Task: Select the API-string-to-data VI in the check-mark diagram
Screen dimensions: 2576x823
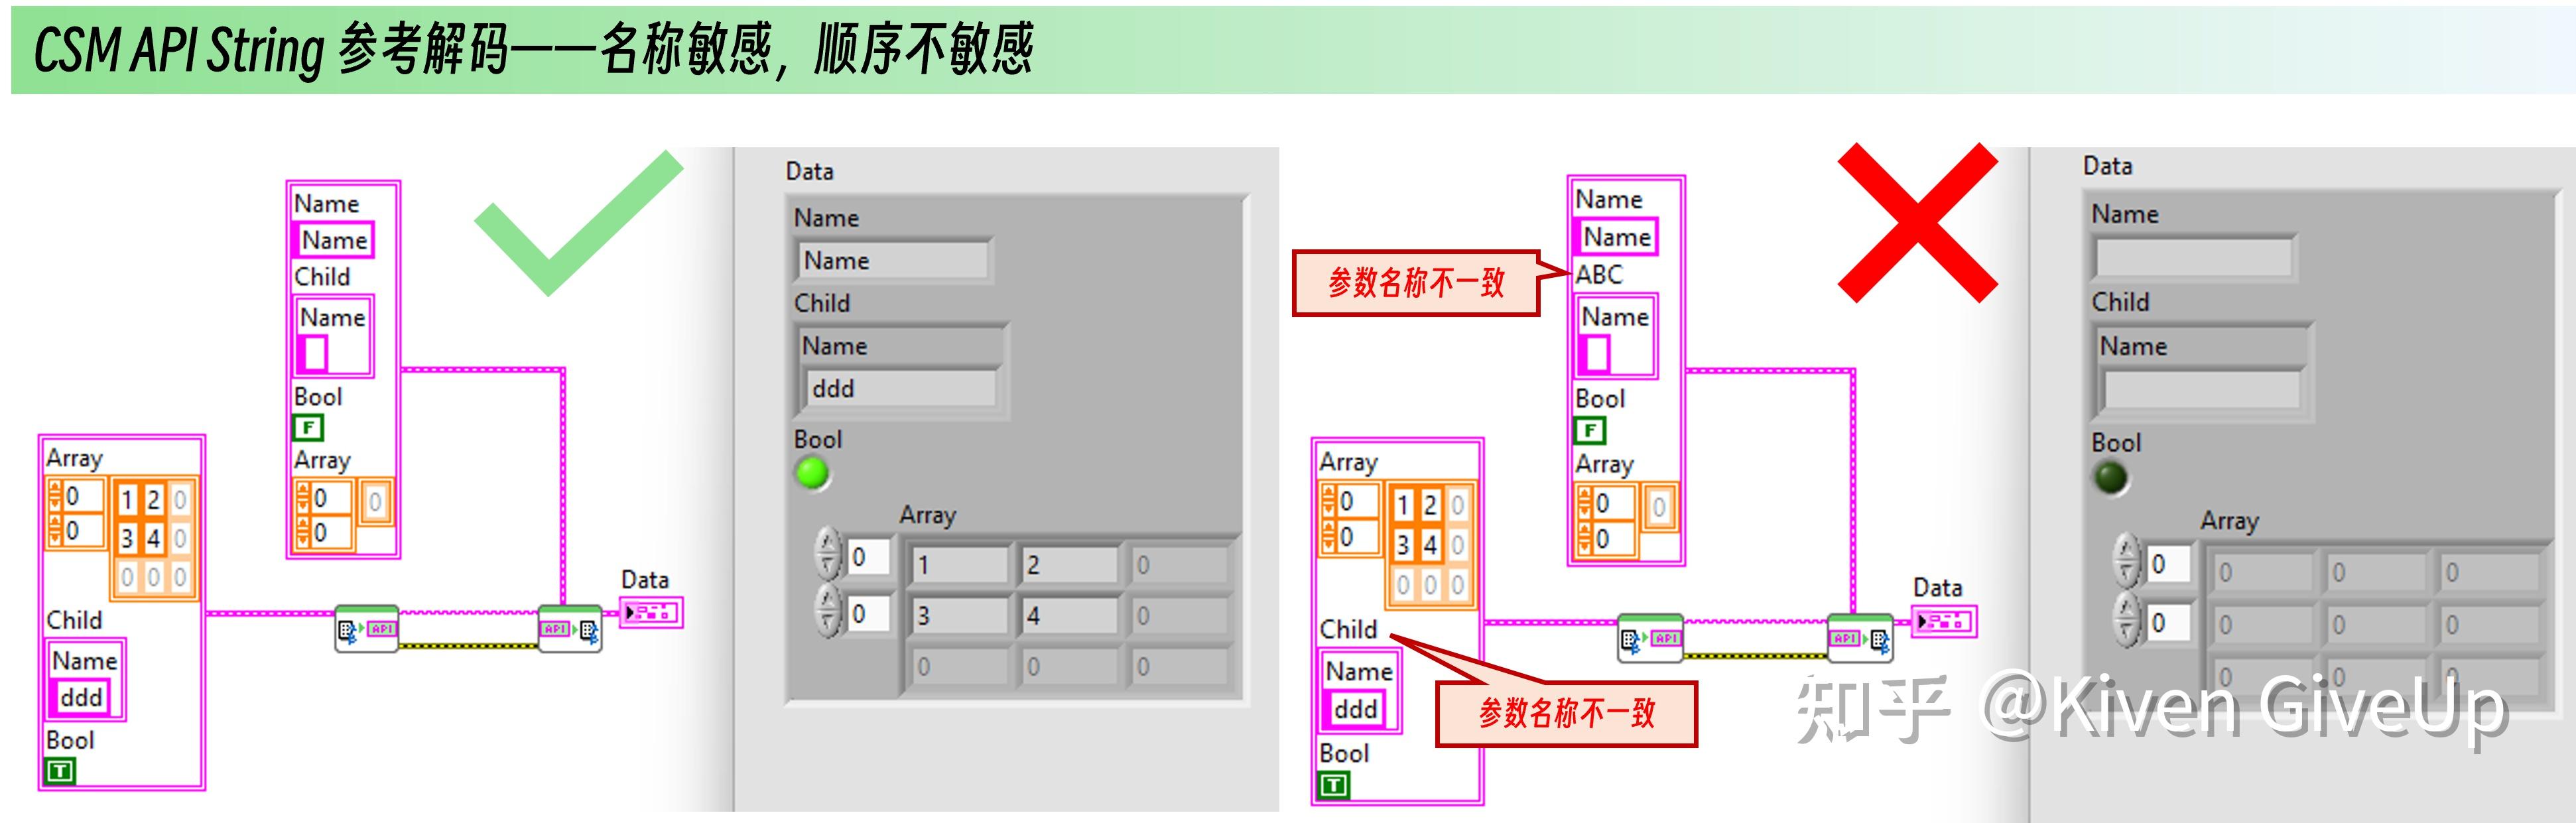Action: [x=570, y=628]
